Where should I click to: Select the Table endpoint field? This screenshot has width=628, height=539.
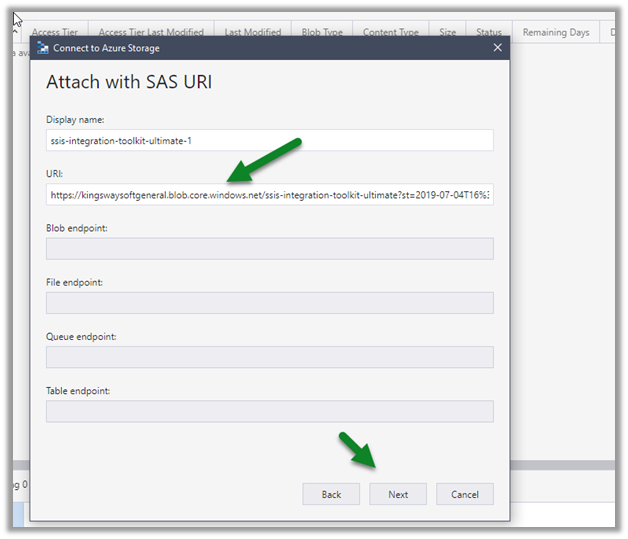[x=269, y=411]
